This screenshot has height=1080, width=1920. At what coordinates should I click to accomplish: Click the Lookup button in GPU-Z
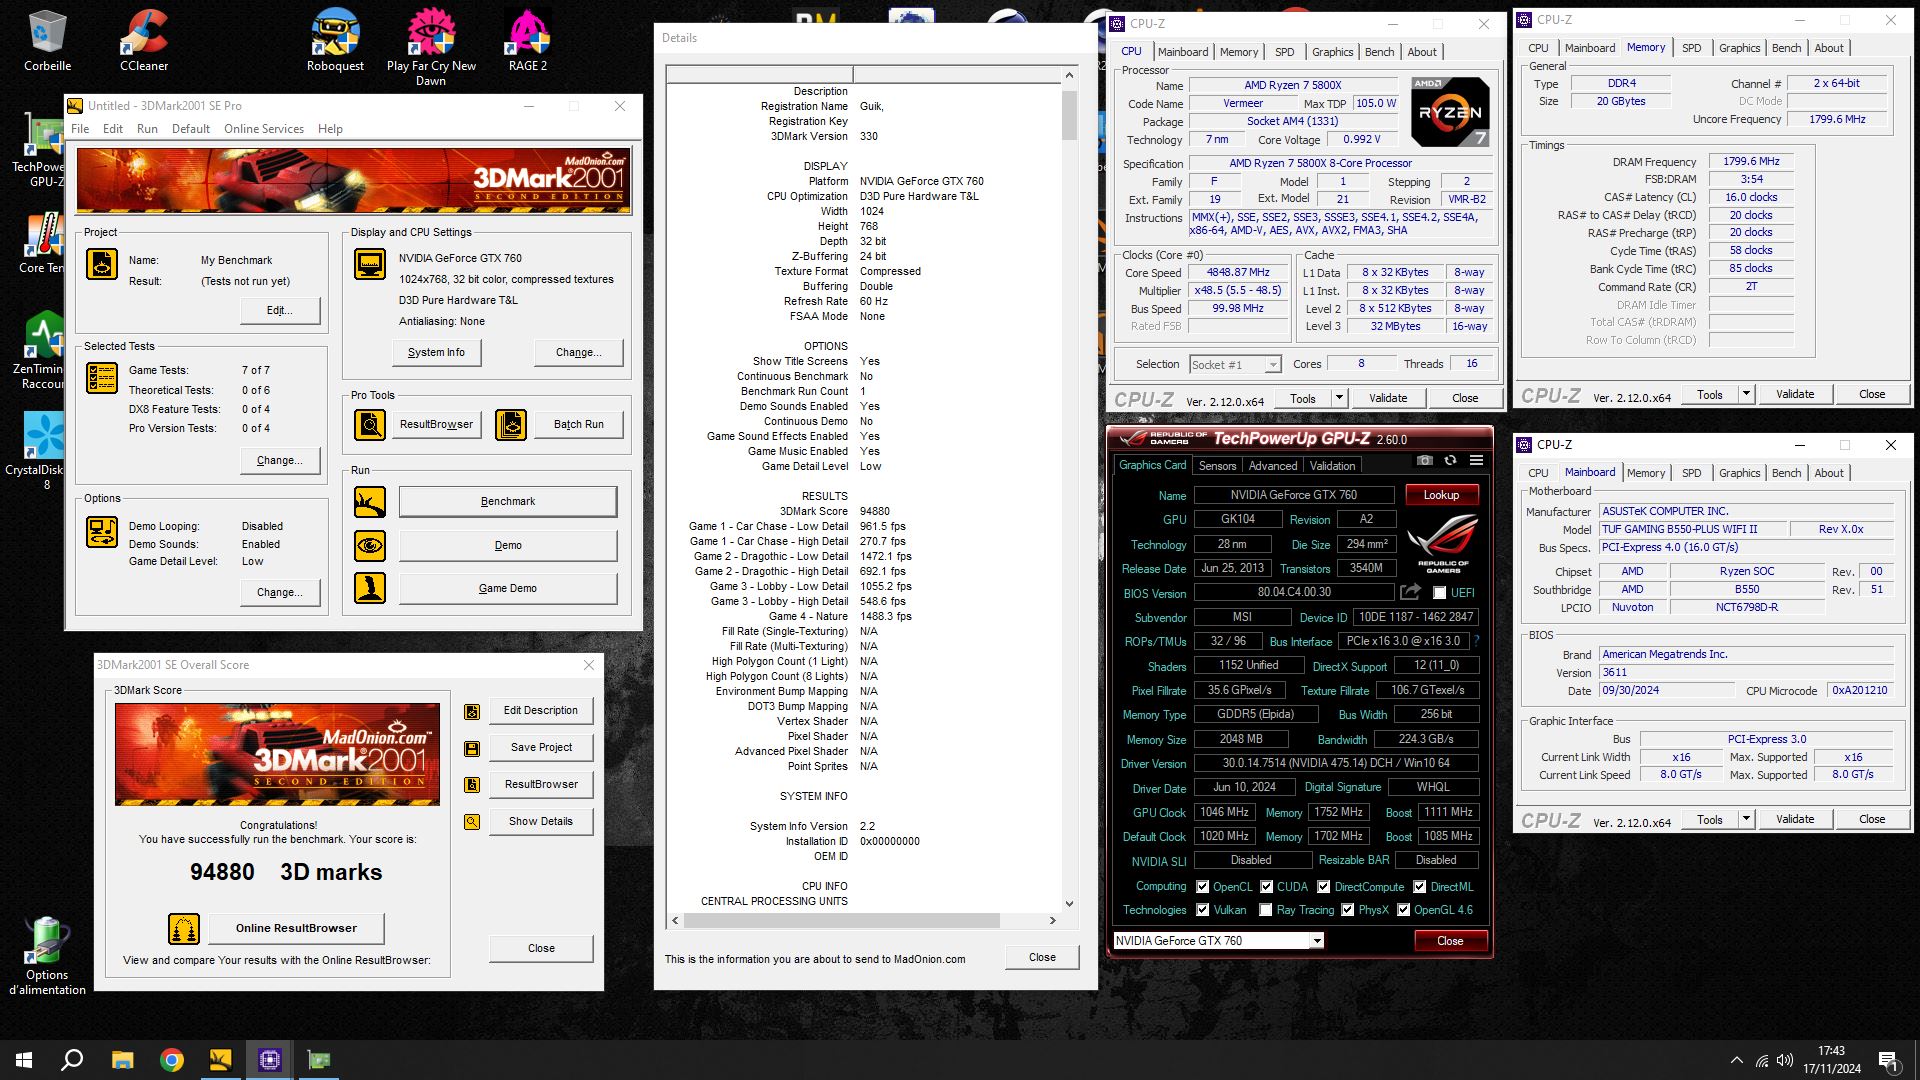tap(1441, 495)
